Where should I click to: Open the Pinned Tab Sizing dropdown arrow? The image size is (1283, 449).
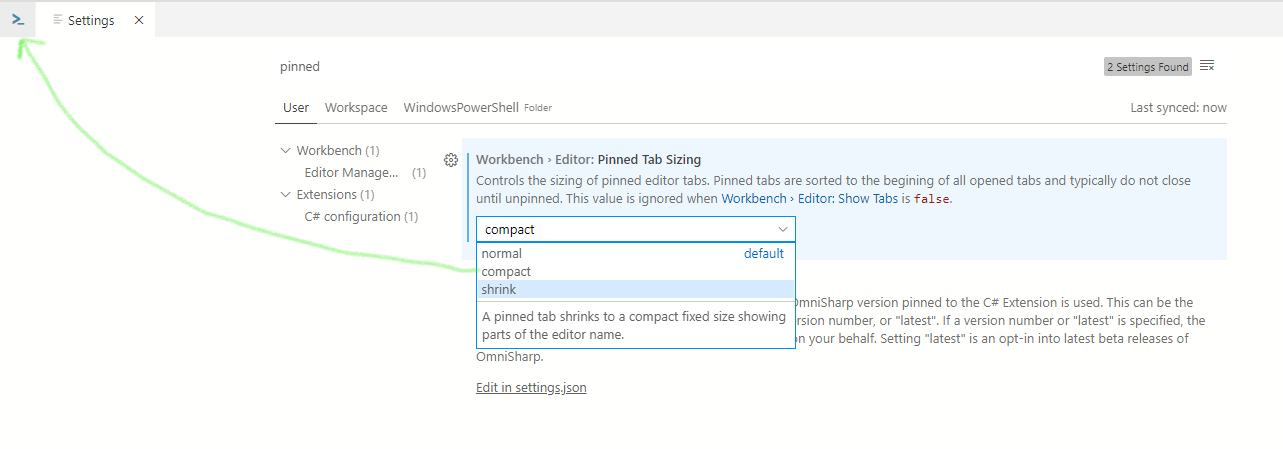point(782,229)
